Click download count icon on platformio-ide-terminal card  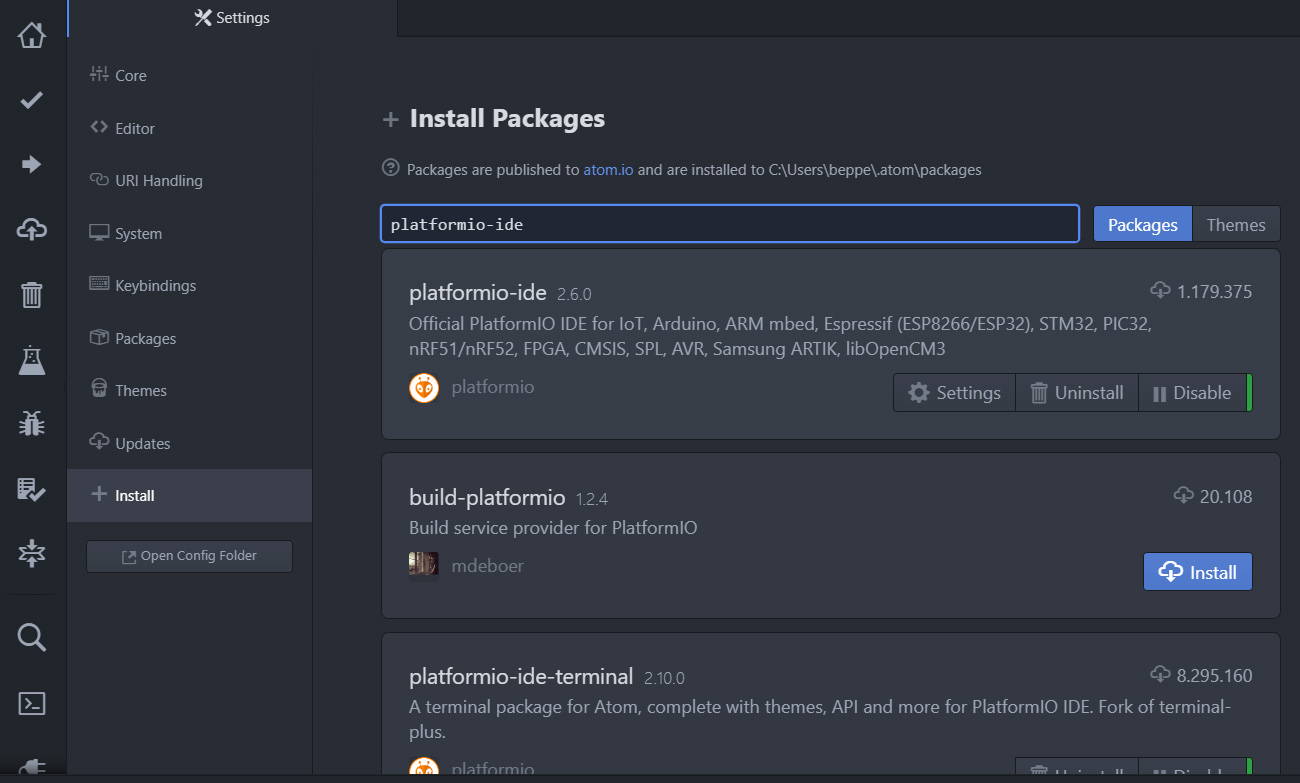pos(1160,675)
